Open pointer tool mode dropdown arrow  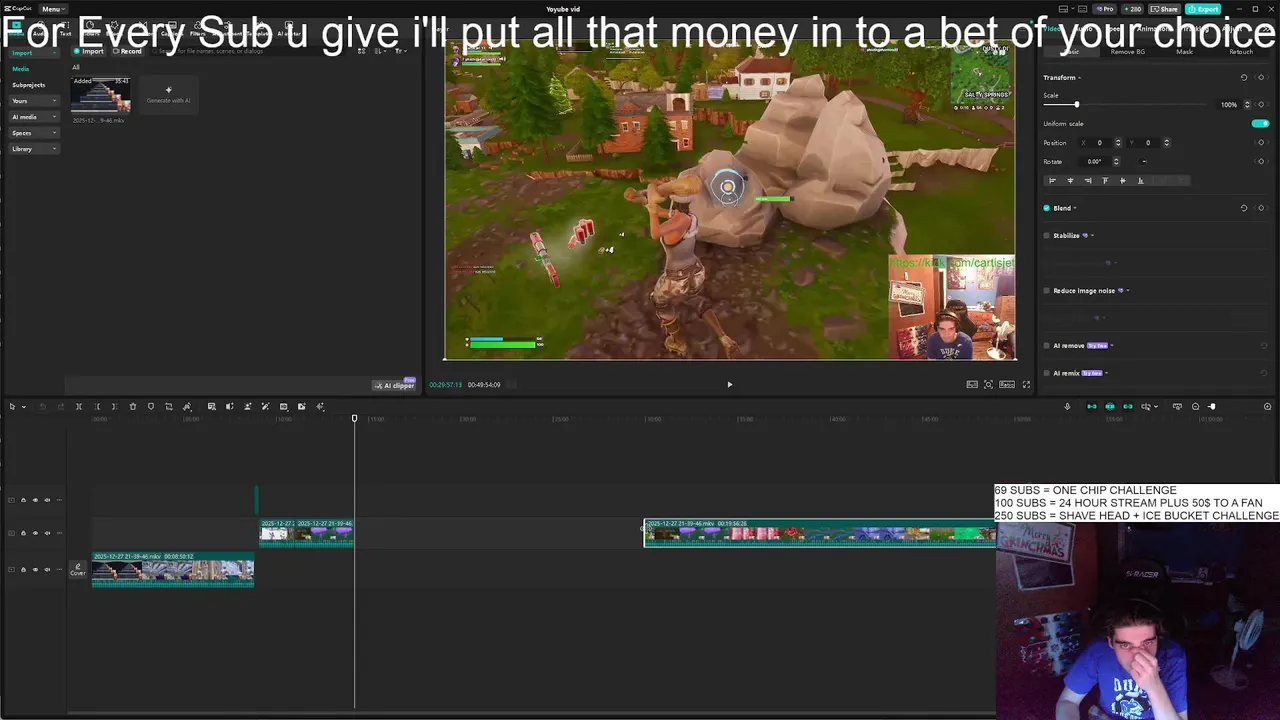[x=23, y=406]
